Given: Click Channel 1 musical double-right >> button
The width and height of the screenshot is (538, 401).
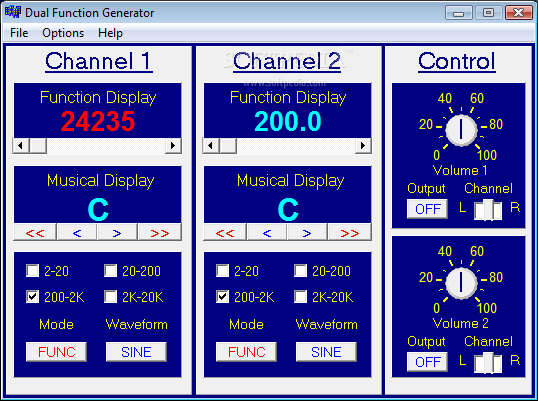Looking at the screenshot, I should [x=160, y=233].
